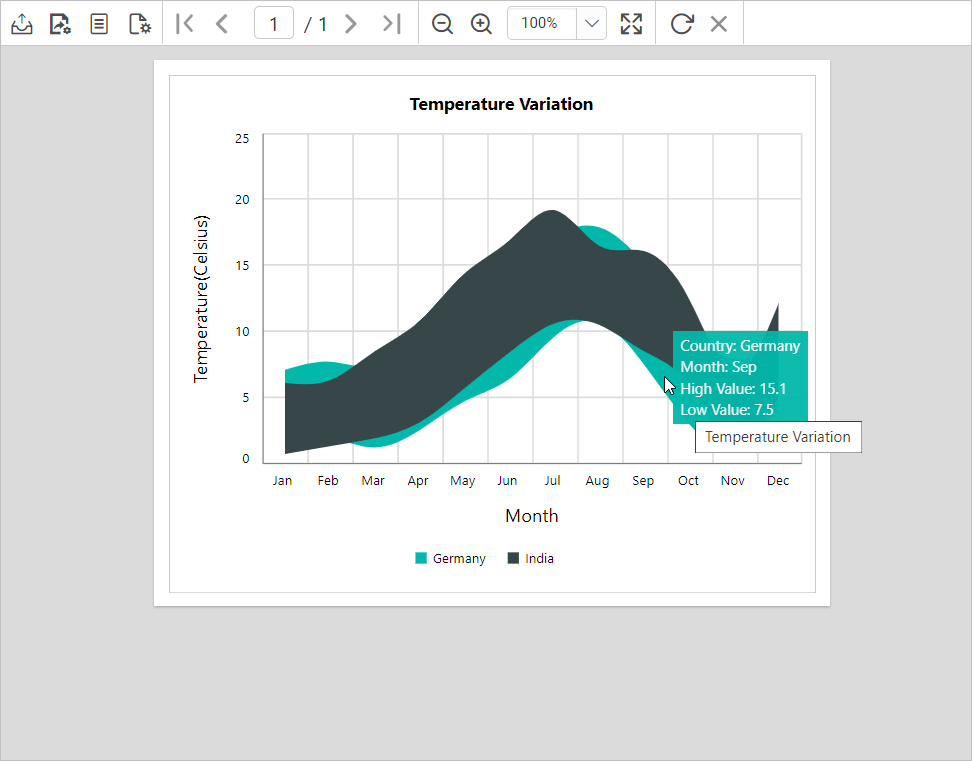Image resolution: width=972 pixels, height=761 pixels.
Task: Toggle the Germany legend entry
Action: click(459, 559)
